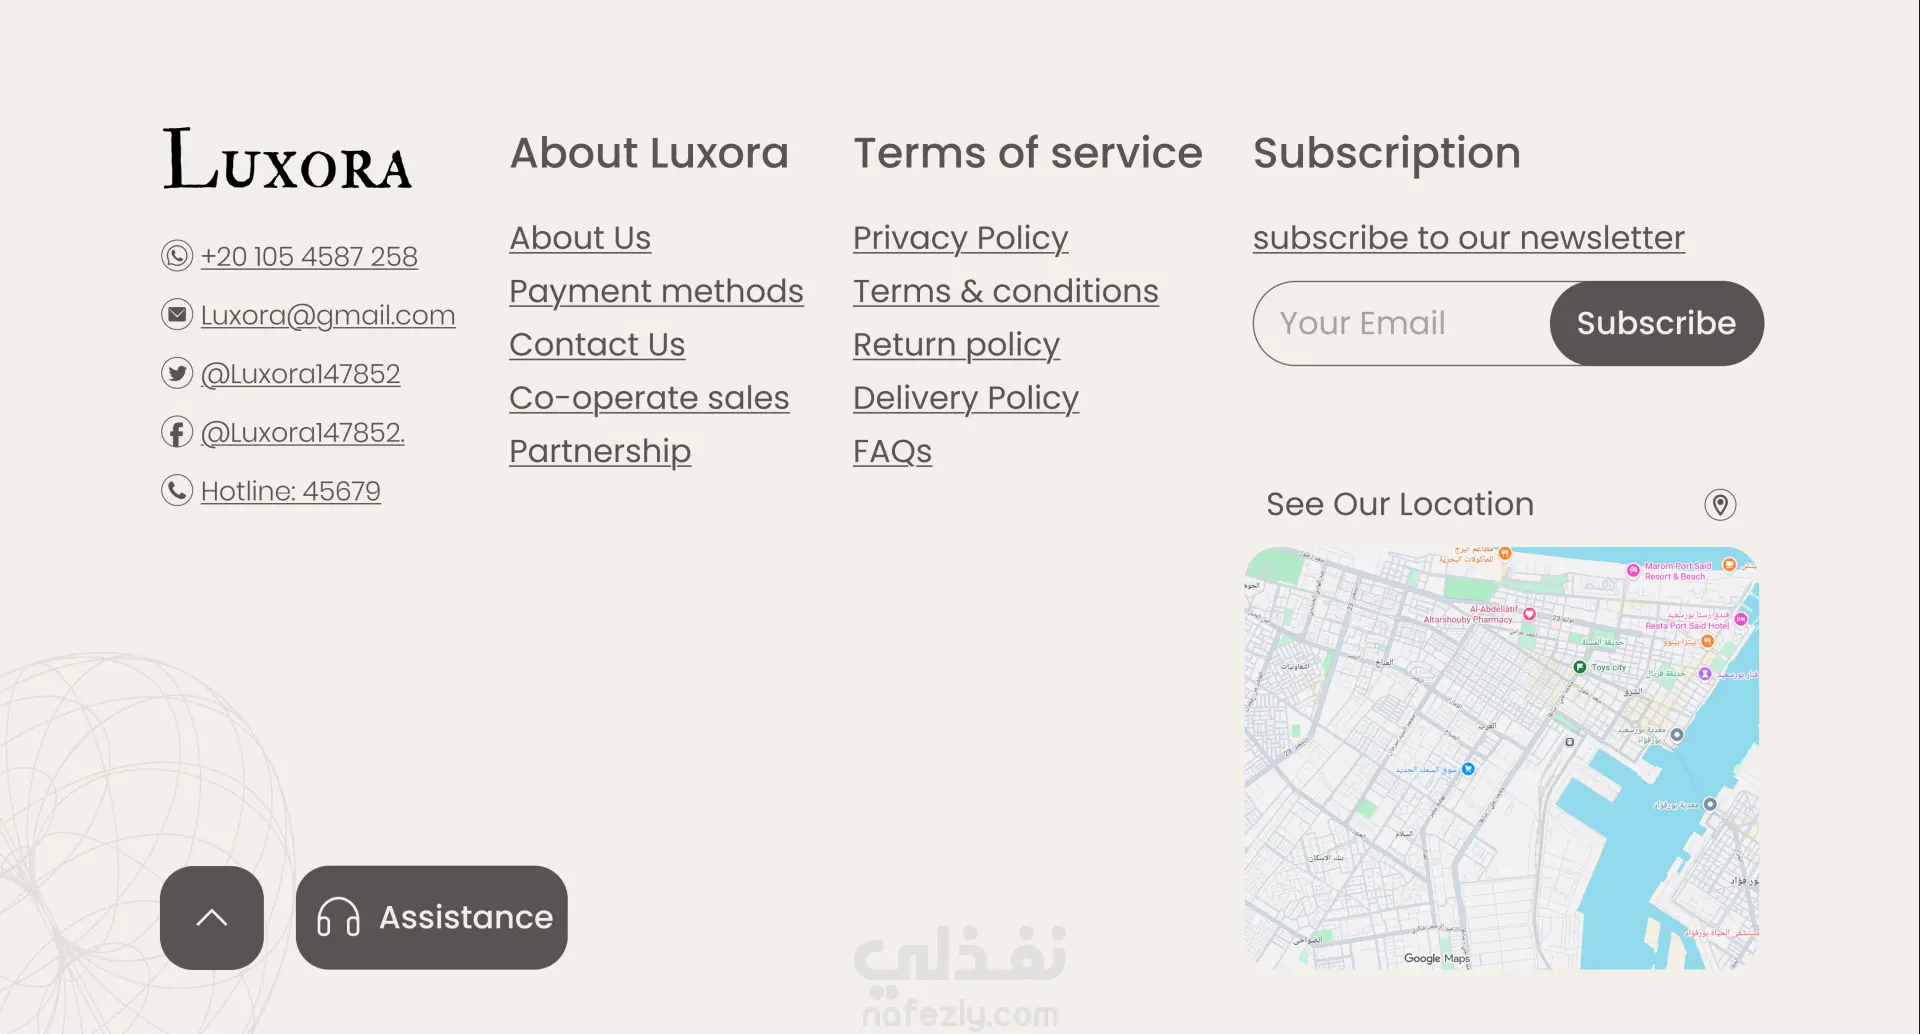Click the headphones icon on Assistance
This screenshot has height=1034, width=1920.
click(x=338, y=917)
